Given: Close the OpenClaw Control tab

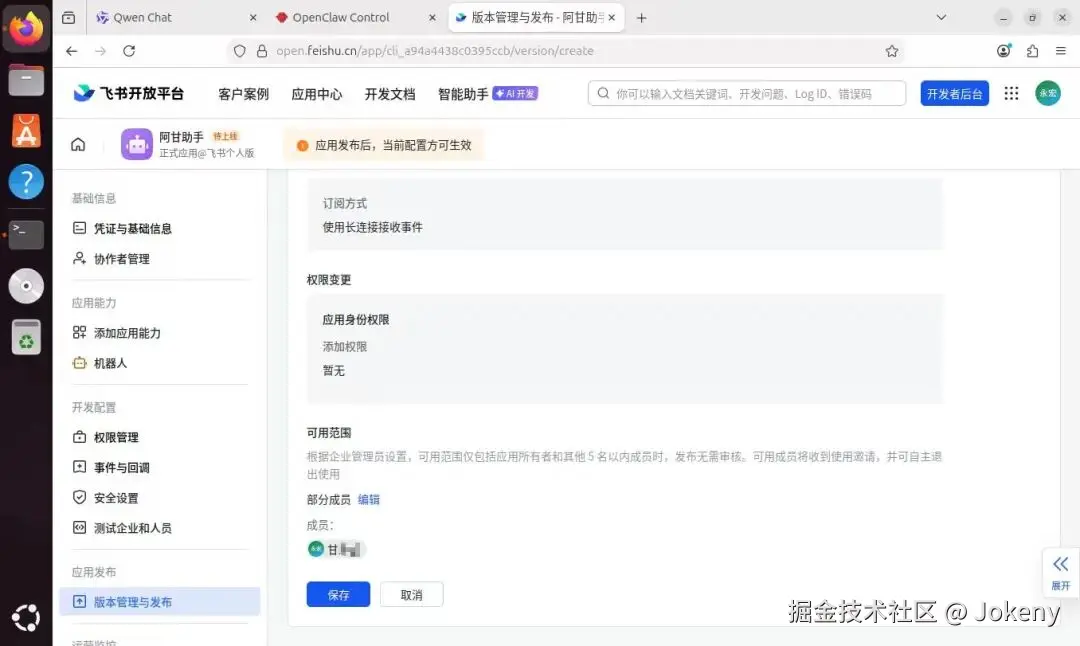Looking at the screenshot, I should click(432, 18).
